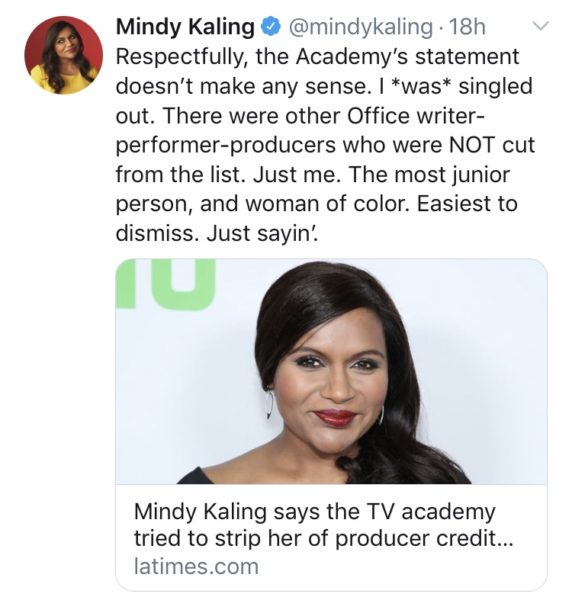This screenshot has height=600, width=572.
Task: Click the 'Office writer-' text in the tweet
Action: 416,116
